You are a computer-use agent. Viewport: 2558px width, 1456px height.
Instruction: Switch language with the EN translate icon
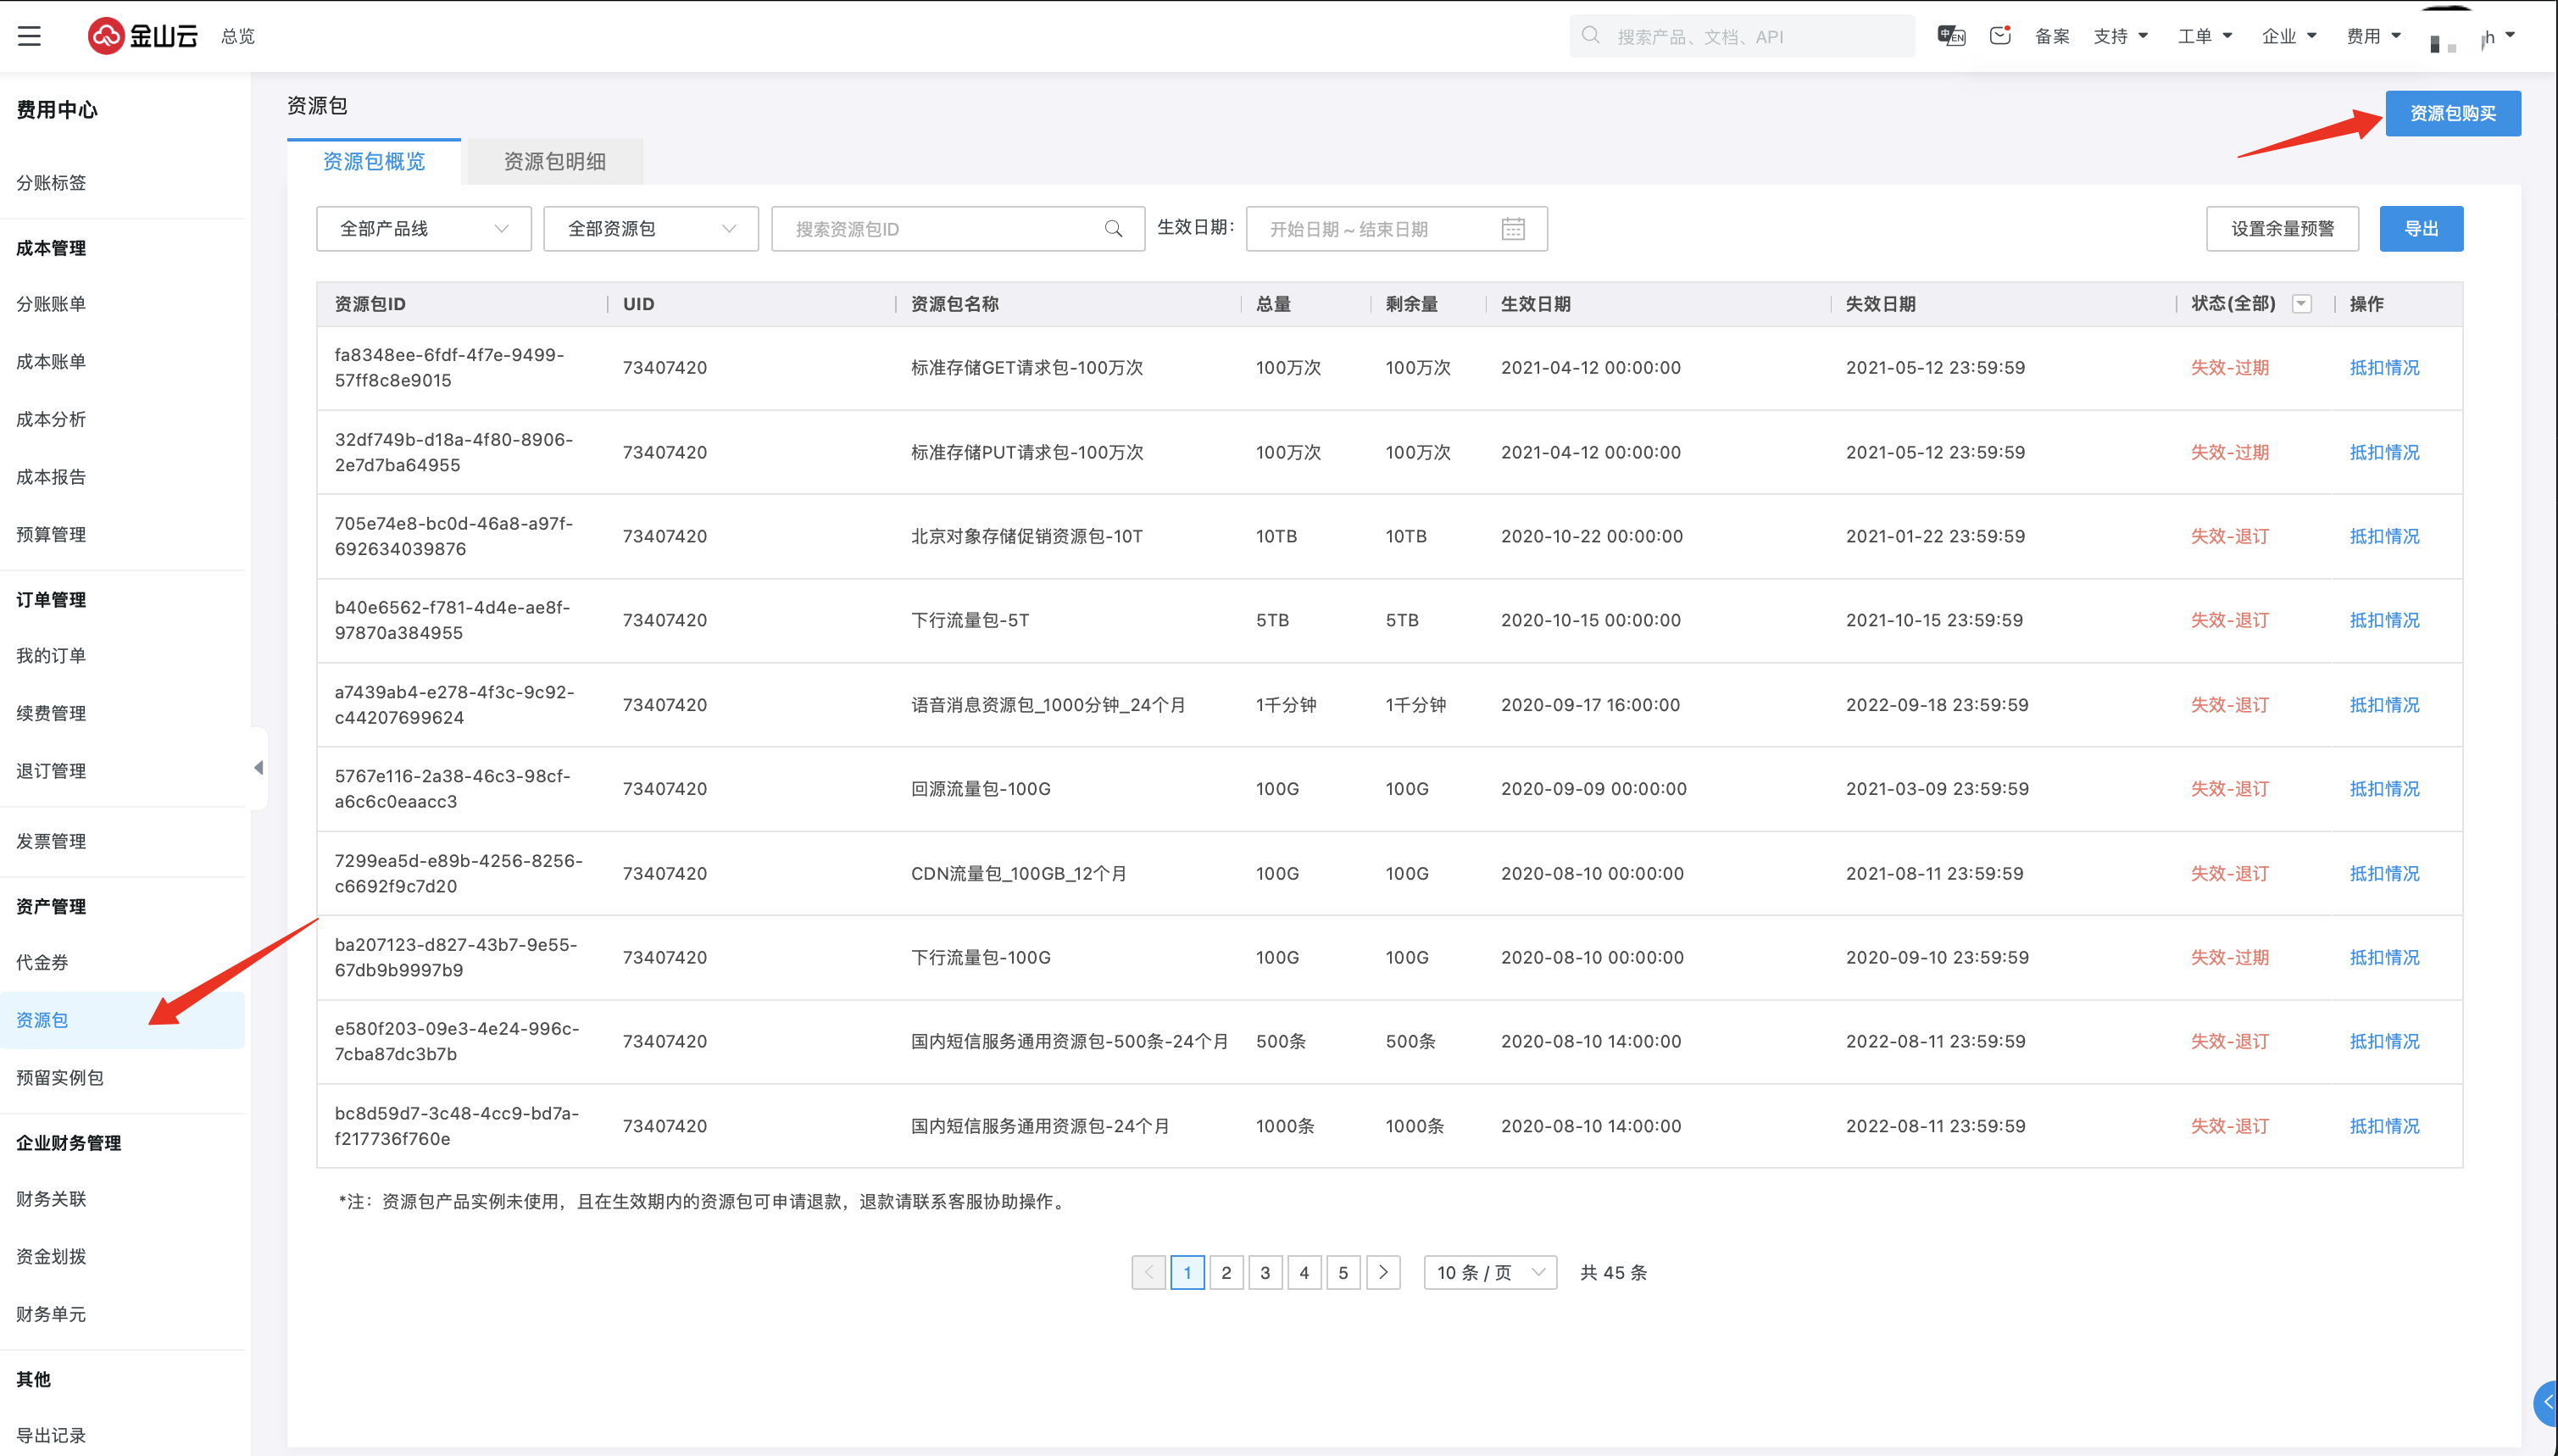pos(1950,36)
